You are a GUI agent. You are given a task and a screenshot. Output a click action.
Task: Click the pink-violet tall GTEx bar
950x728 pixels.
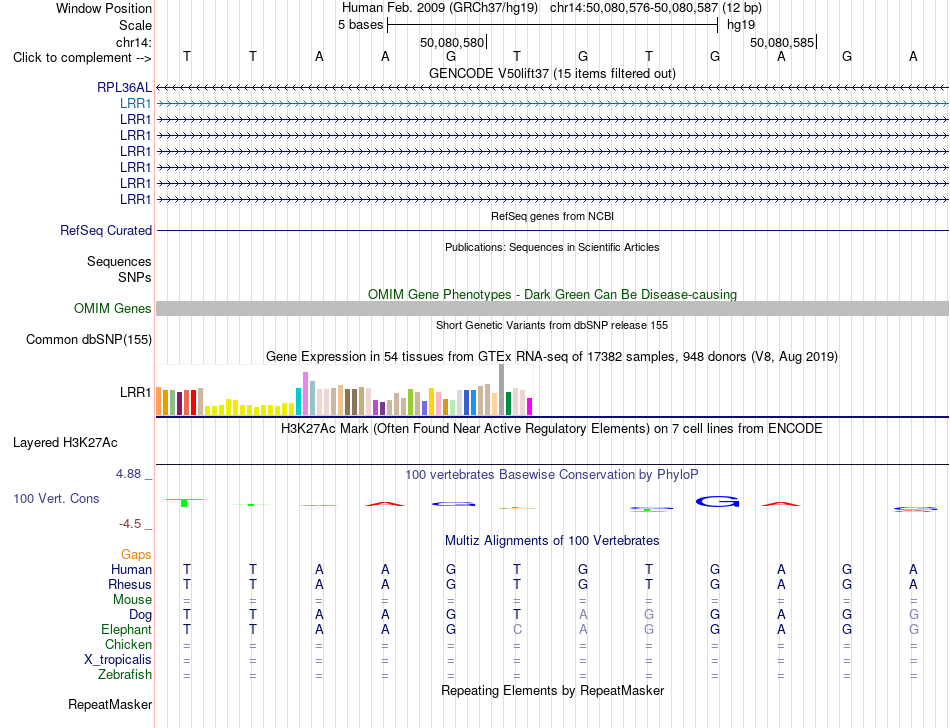[x=305, y=394]
